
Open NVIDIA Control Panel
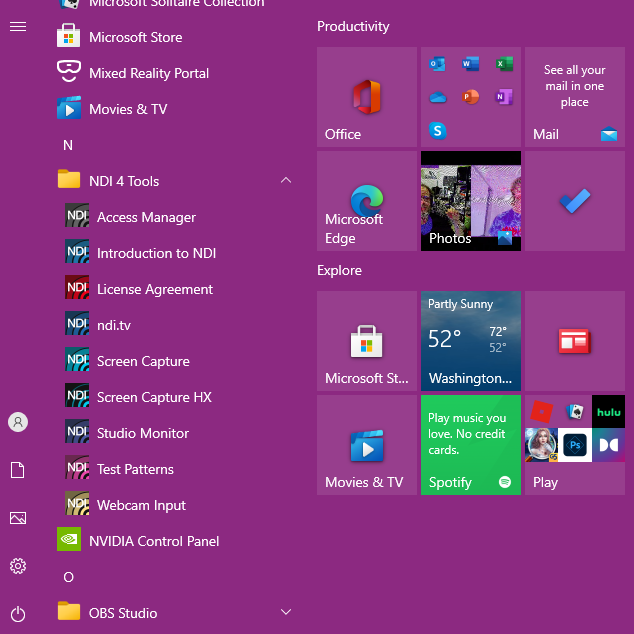[174, 541]
